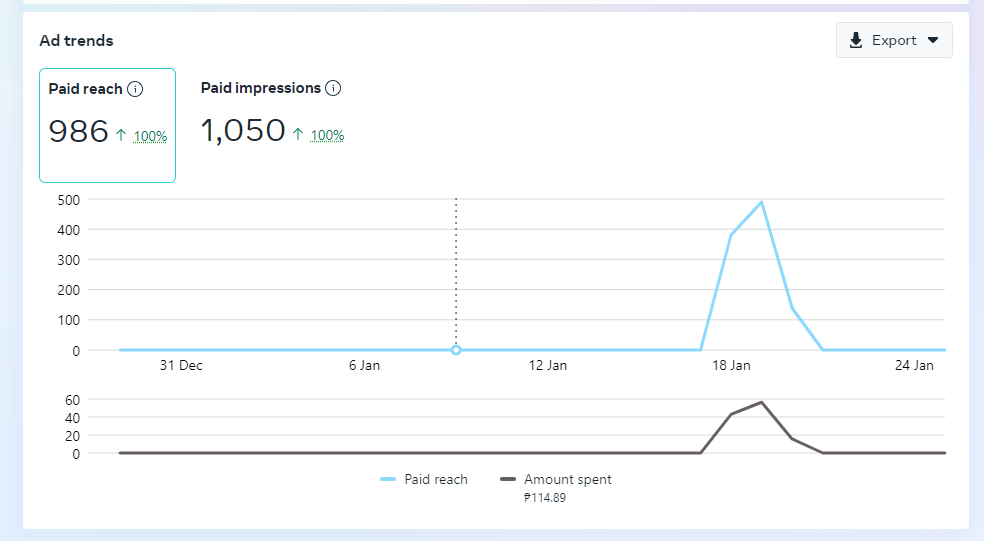The image size is (984, 541).
Task: Click the green up arrow beside 986
Action: pyautogui.click(x=121, y=134)
